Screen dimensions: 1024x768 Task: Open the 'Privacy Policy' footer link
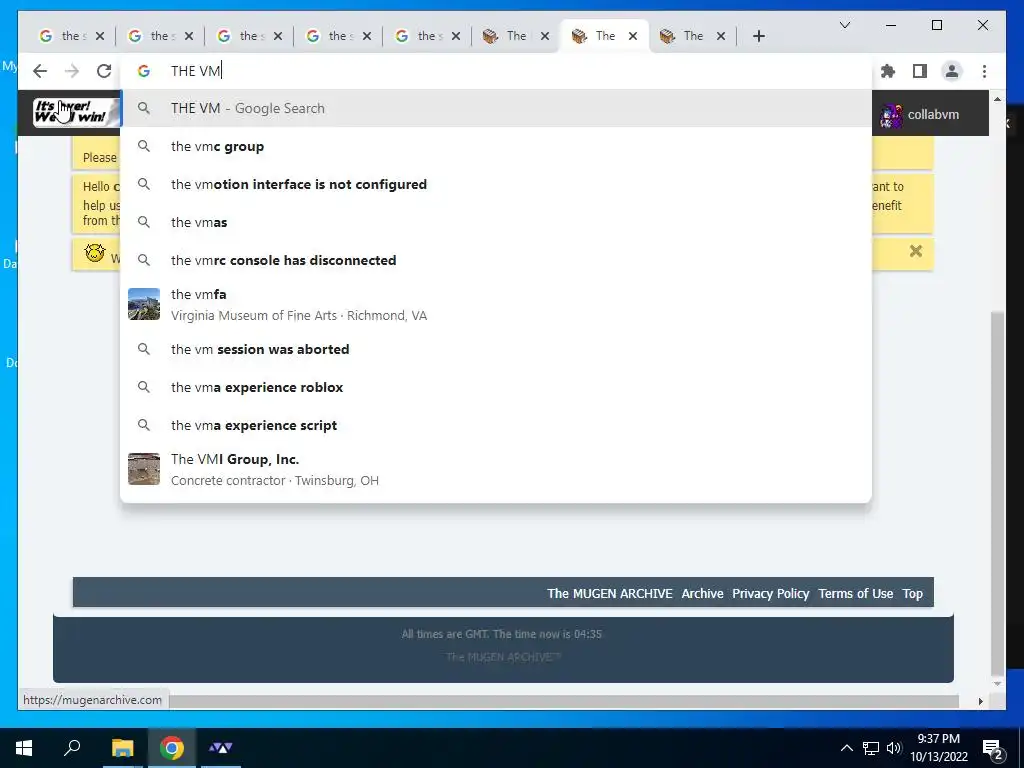coord(771,594)
